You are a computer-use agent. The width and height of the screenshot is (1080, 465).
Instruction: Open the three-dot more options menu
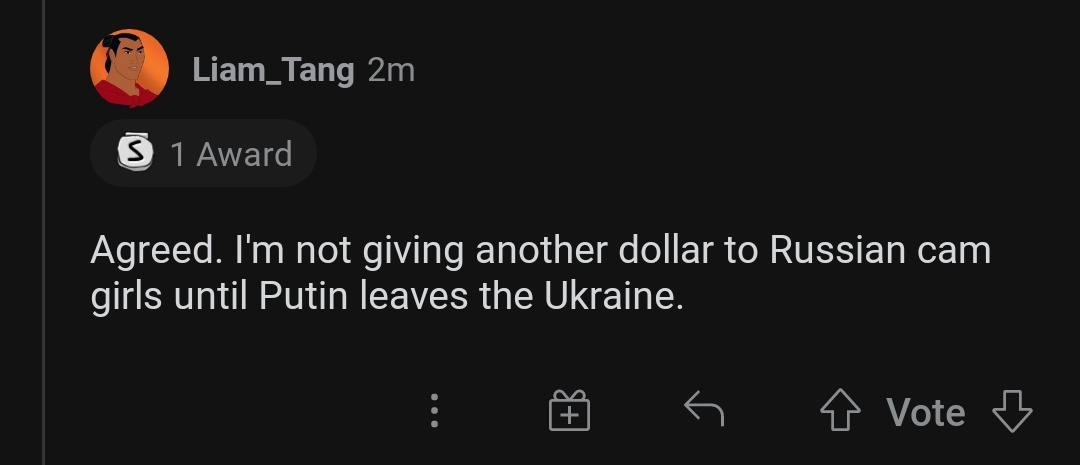point(434,410)
